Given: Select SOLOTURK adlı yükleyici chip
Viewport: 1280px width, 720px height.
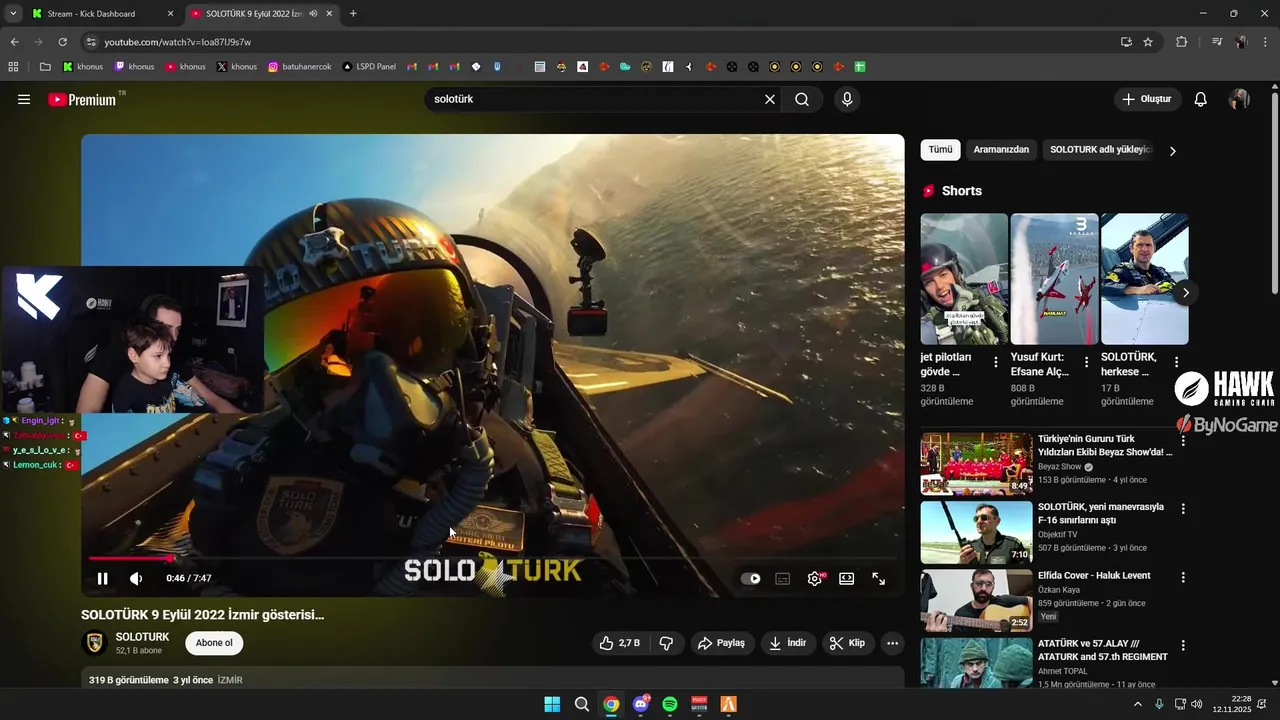Looking at the screenshot, I should click(x=1100, y=150).
